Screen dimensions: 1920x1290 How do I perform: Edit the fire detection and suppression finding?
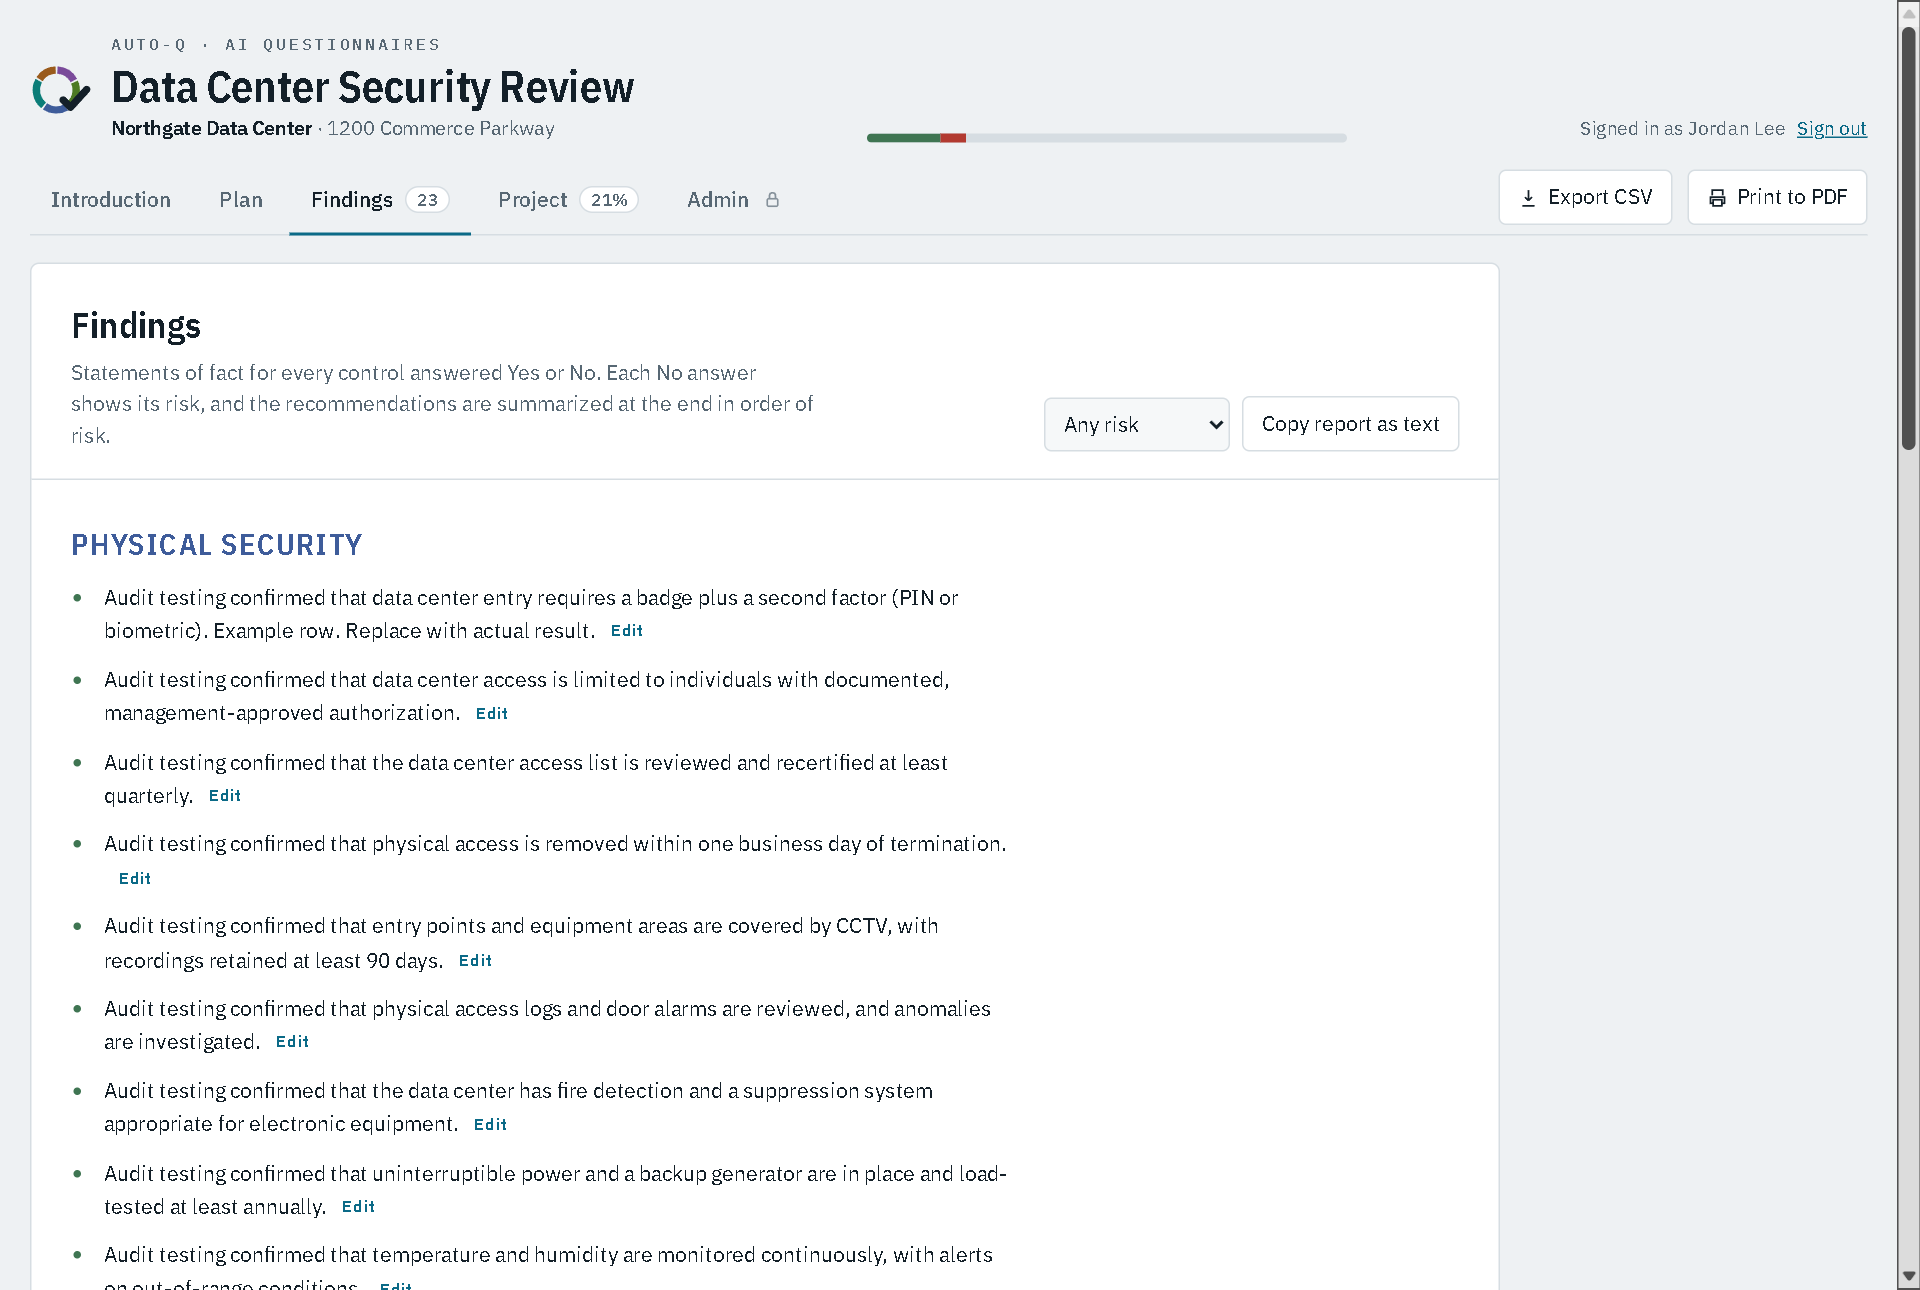(490, 1125)
